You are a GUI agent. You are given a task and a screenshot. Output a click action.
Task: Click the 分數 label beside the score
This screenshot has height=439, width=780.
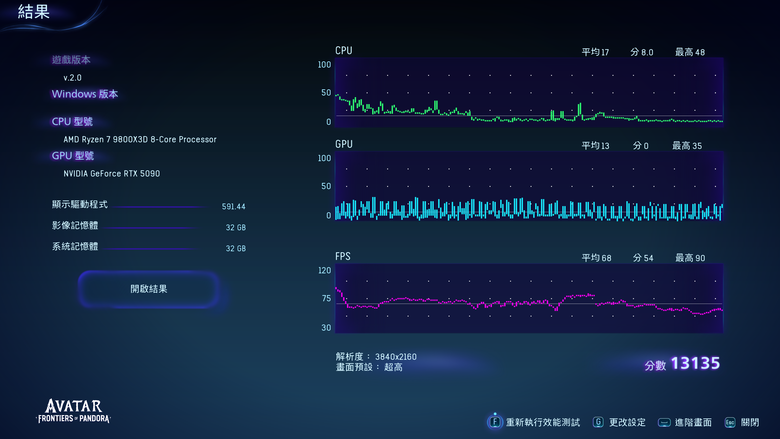tap(655, 365)
